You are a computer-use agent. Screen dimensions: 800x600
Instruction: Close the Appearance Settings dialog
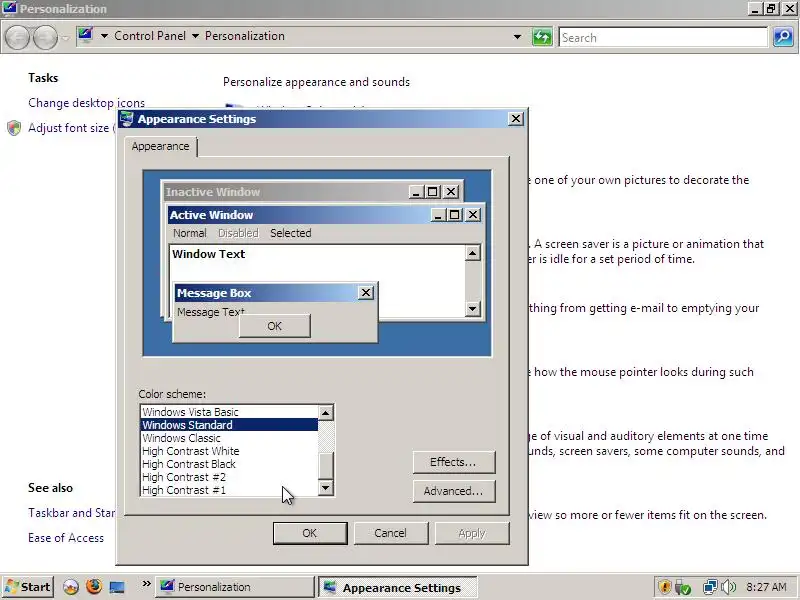click(x=516, y=119)
